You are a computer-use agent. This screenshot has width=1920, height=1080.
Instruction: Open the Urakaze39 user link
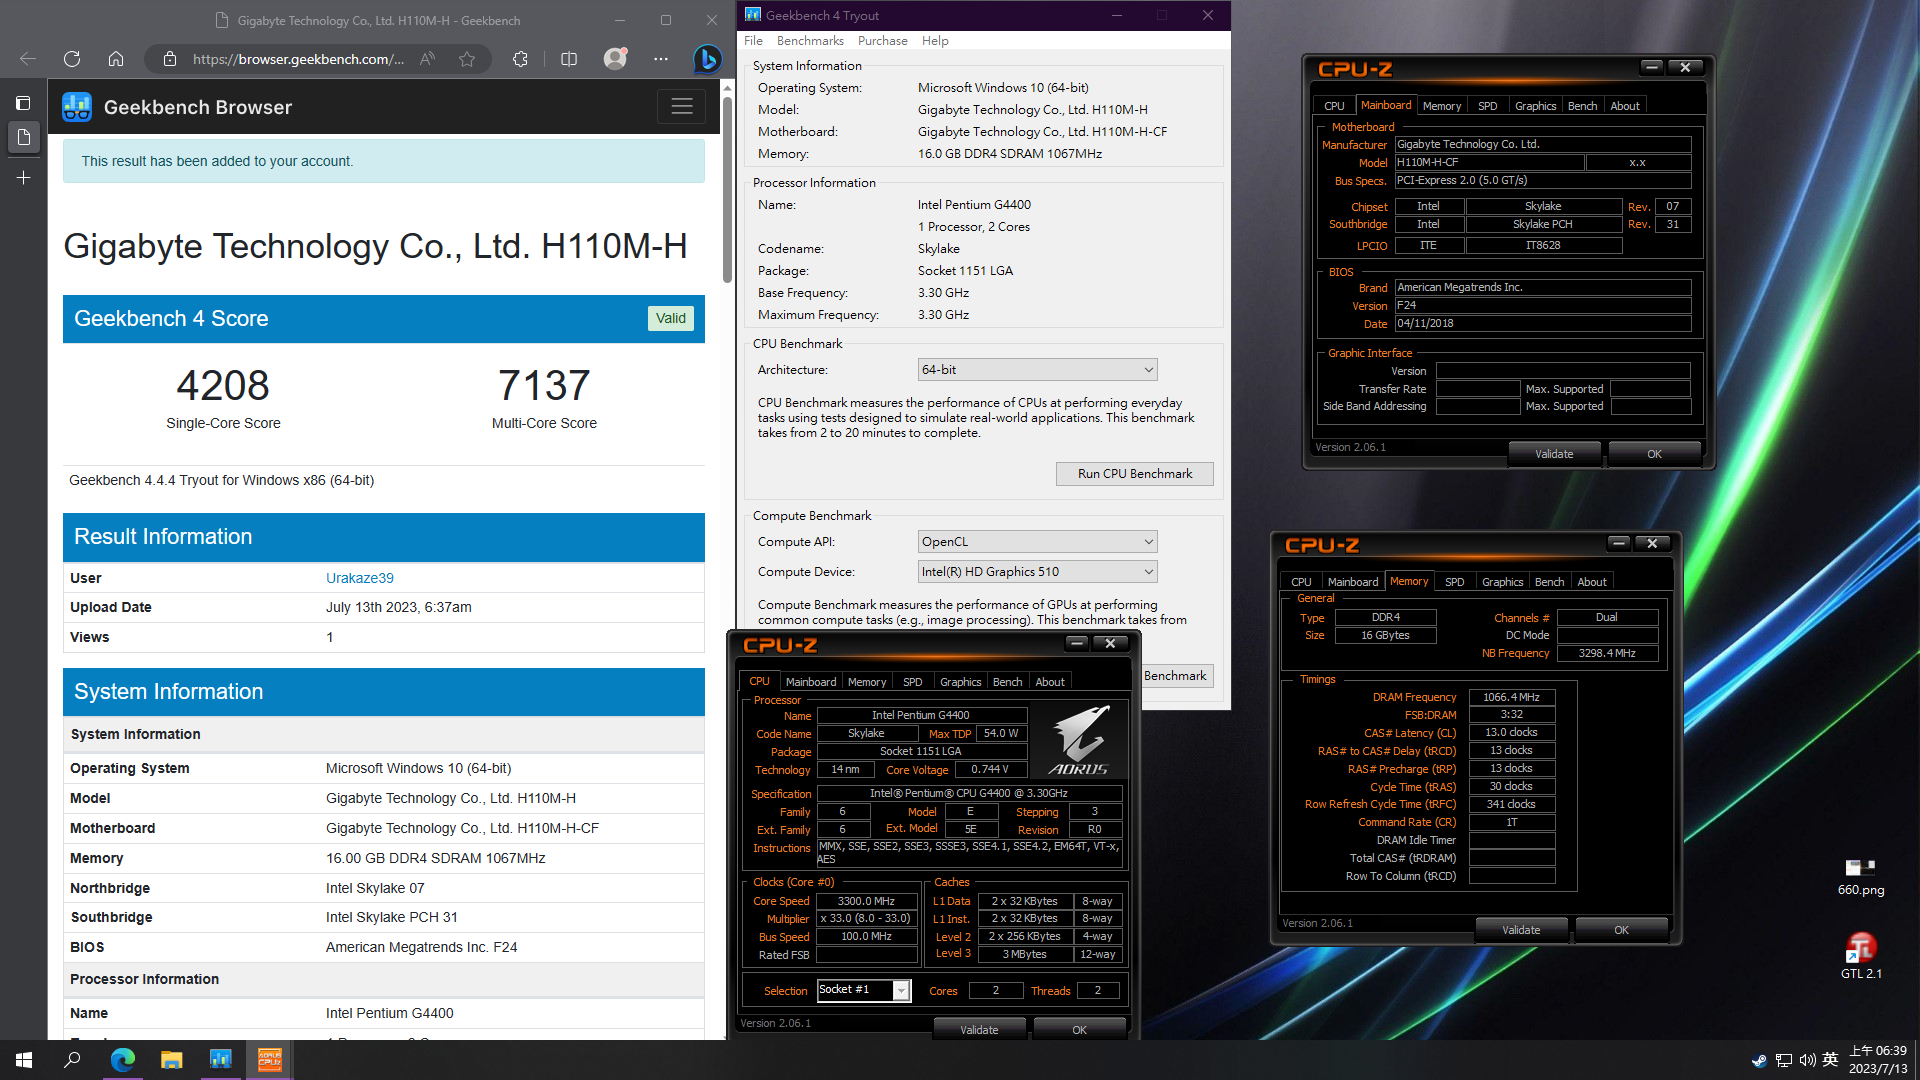point(359,578)
